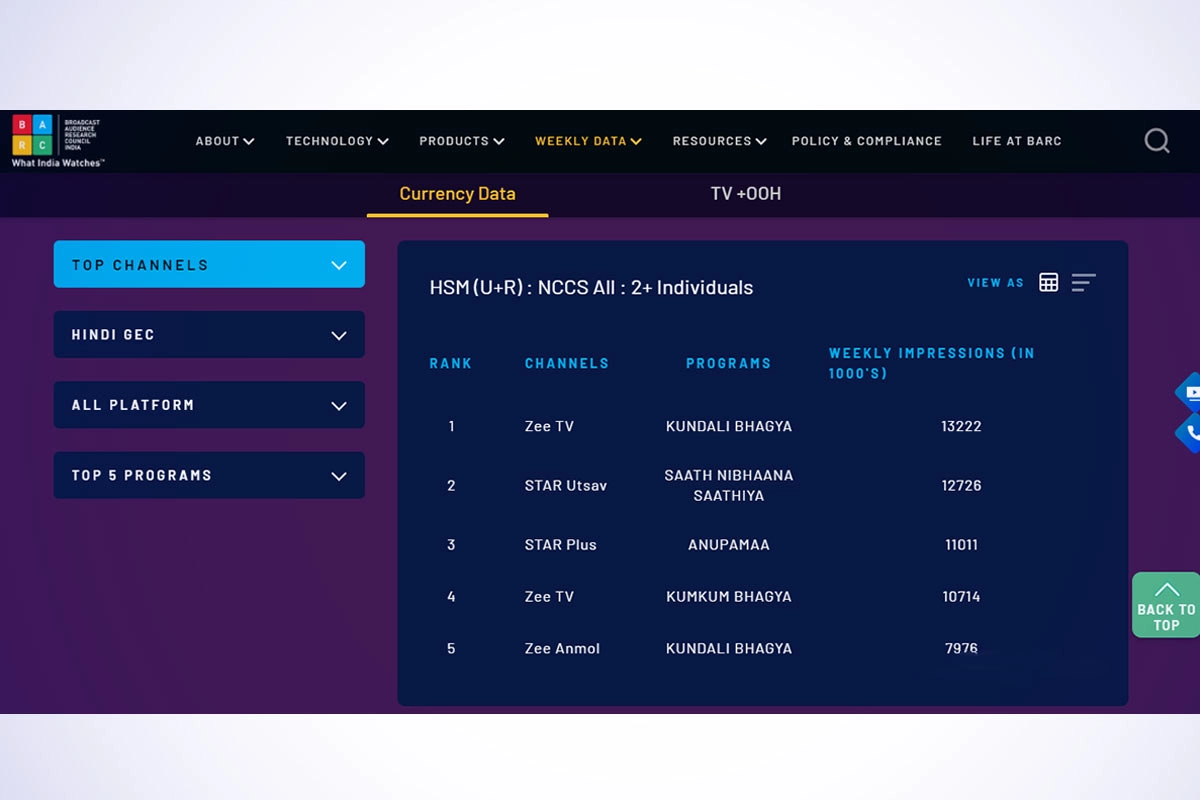The height and width of the screenshot is (800, 1200).
Task: Click the BARC logo in header
Action: tap(56, 140)
